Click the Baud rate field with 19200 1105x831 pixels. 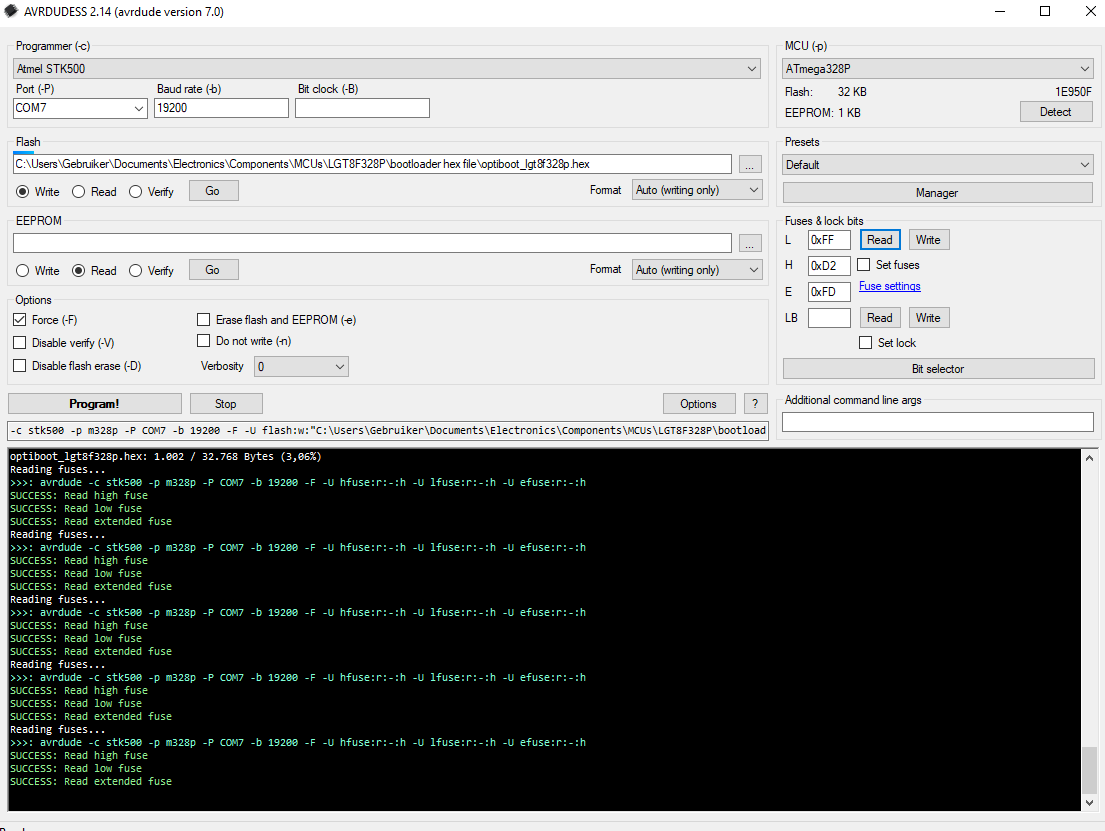pyautogui.click(x=221, y=108)
